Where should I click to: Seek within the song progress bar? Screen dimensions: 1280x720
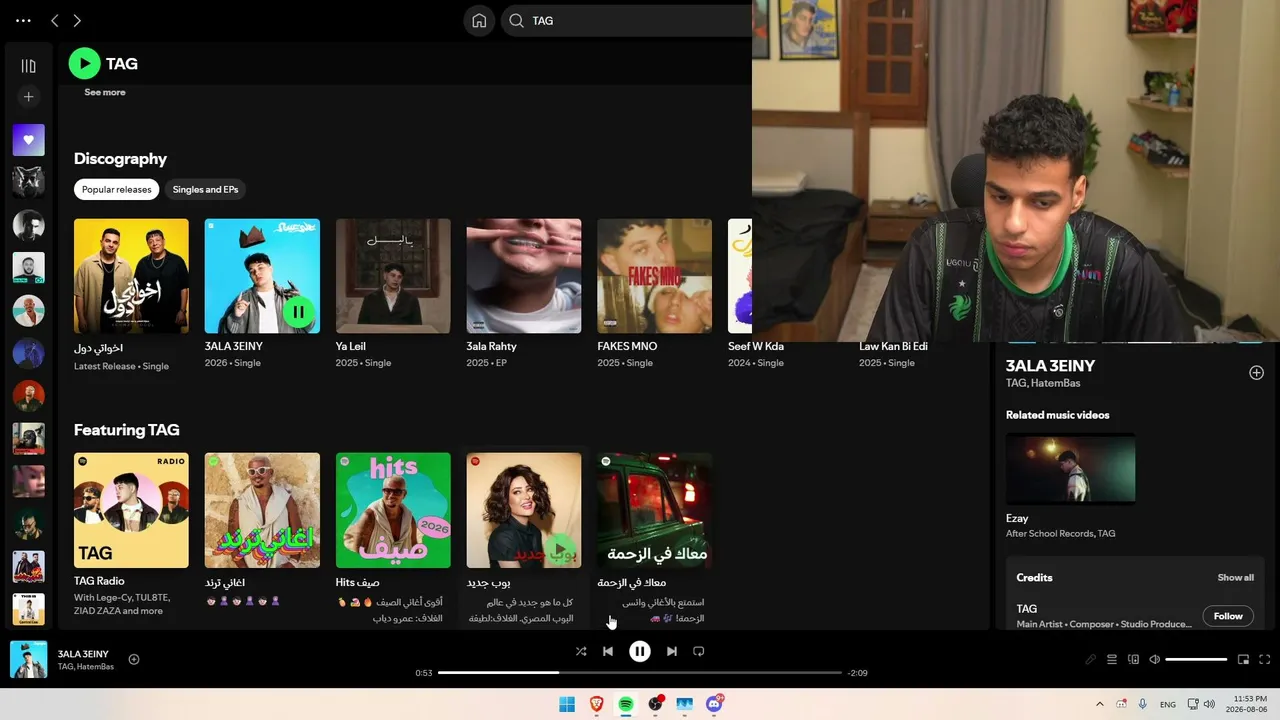click(x=640, y=673)
